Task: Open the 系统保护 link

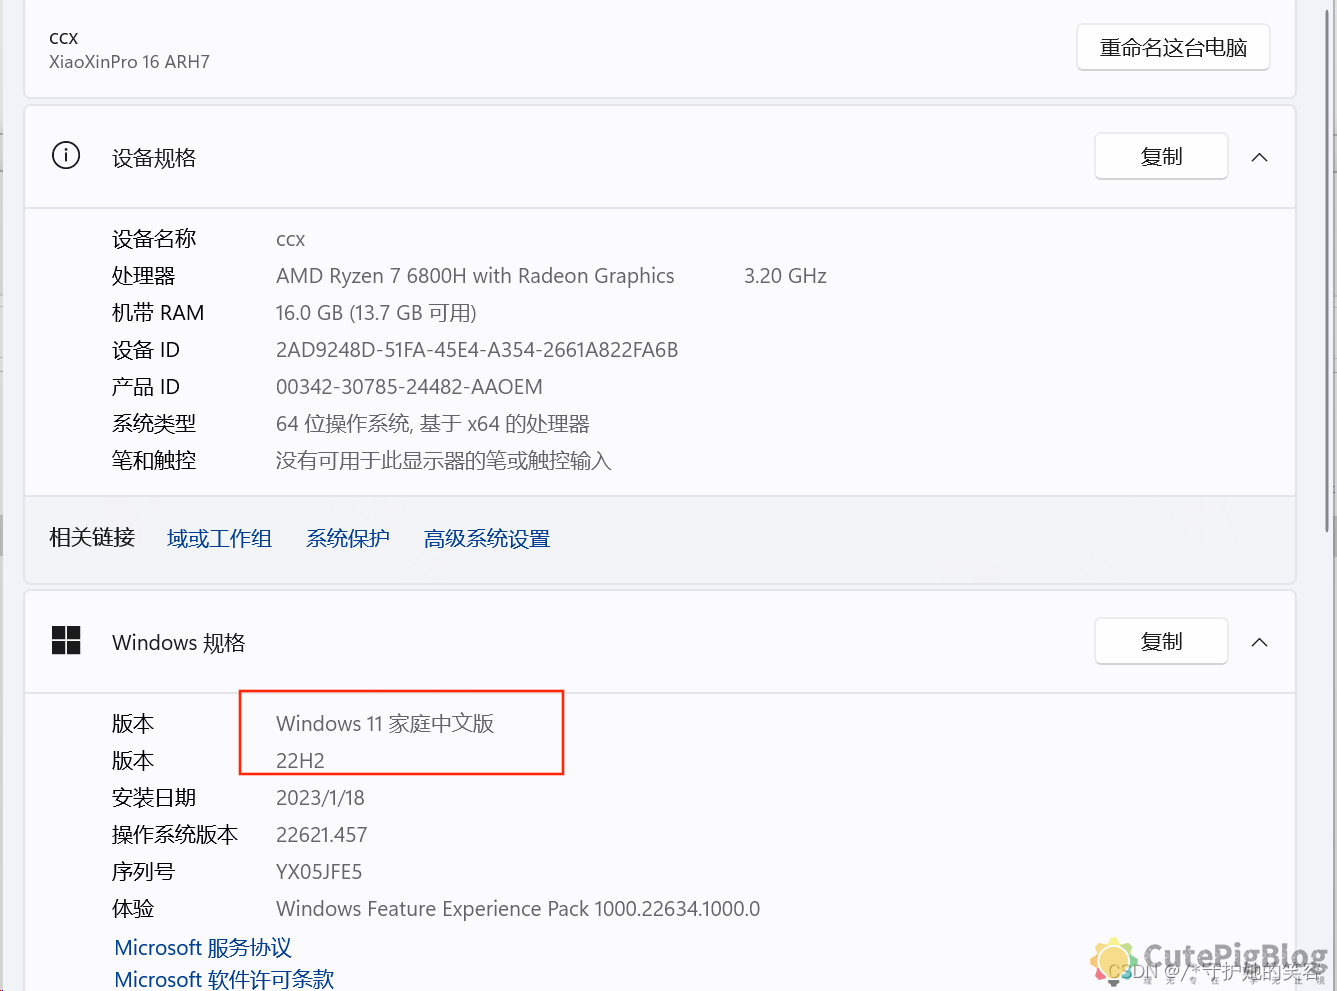Action: pos(347,538)
